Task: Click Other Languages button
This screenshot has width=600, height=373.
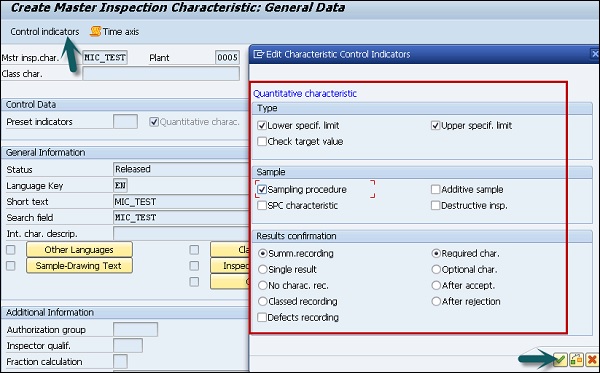Action: (x=79, y=250)
